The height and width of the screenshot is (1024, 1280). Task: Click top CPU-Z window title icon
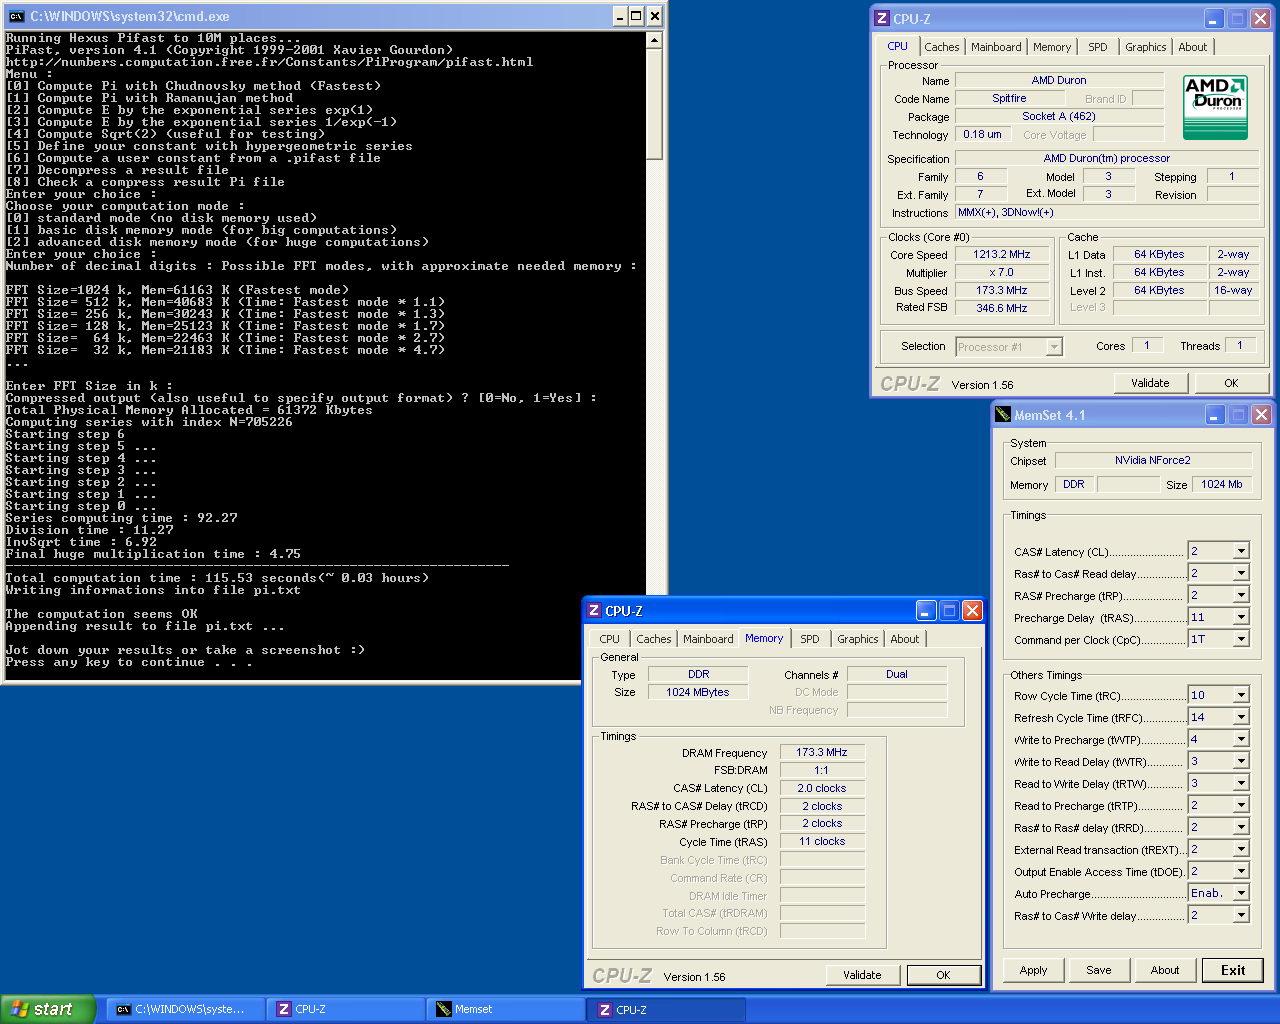[x=881, y=19]
